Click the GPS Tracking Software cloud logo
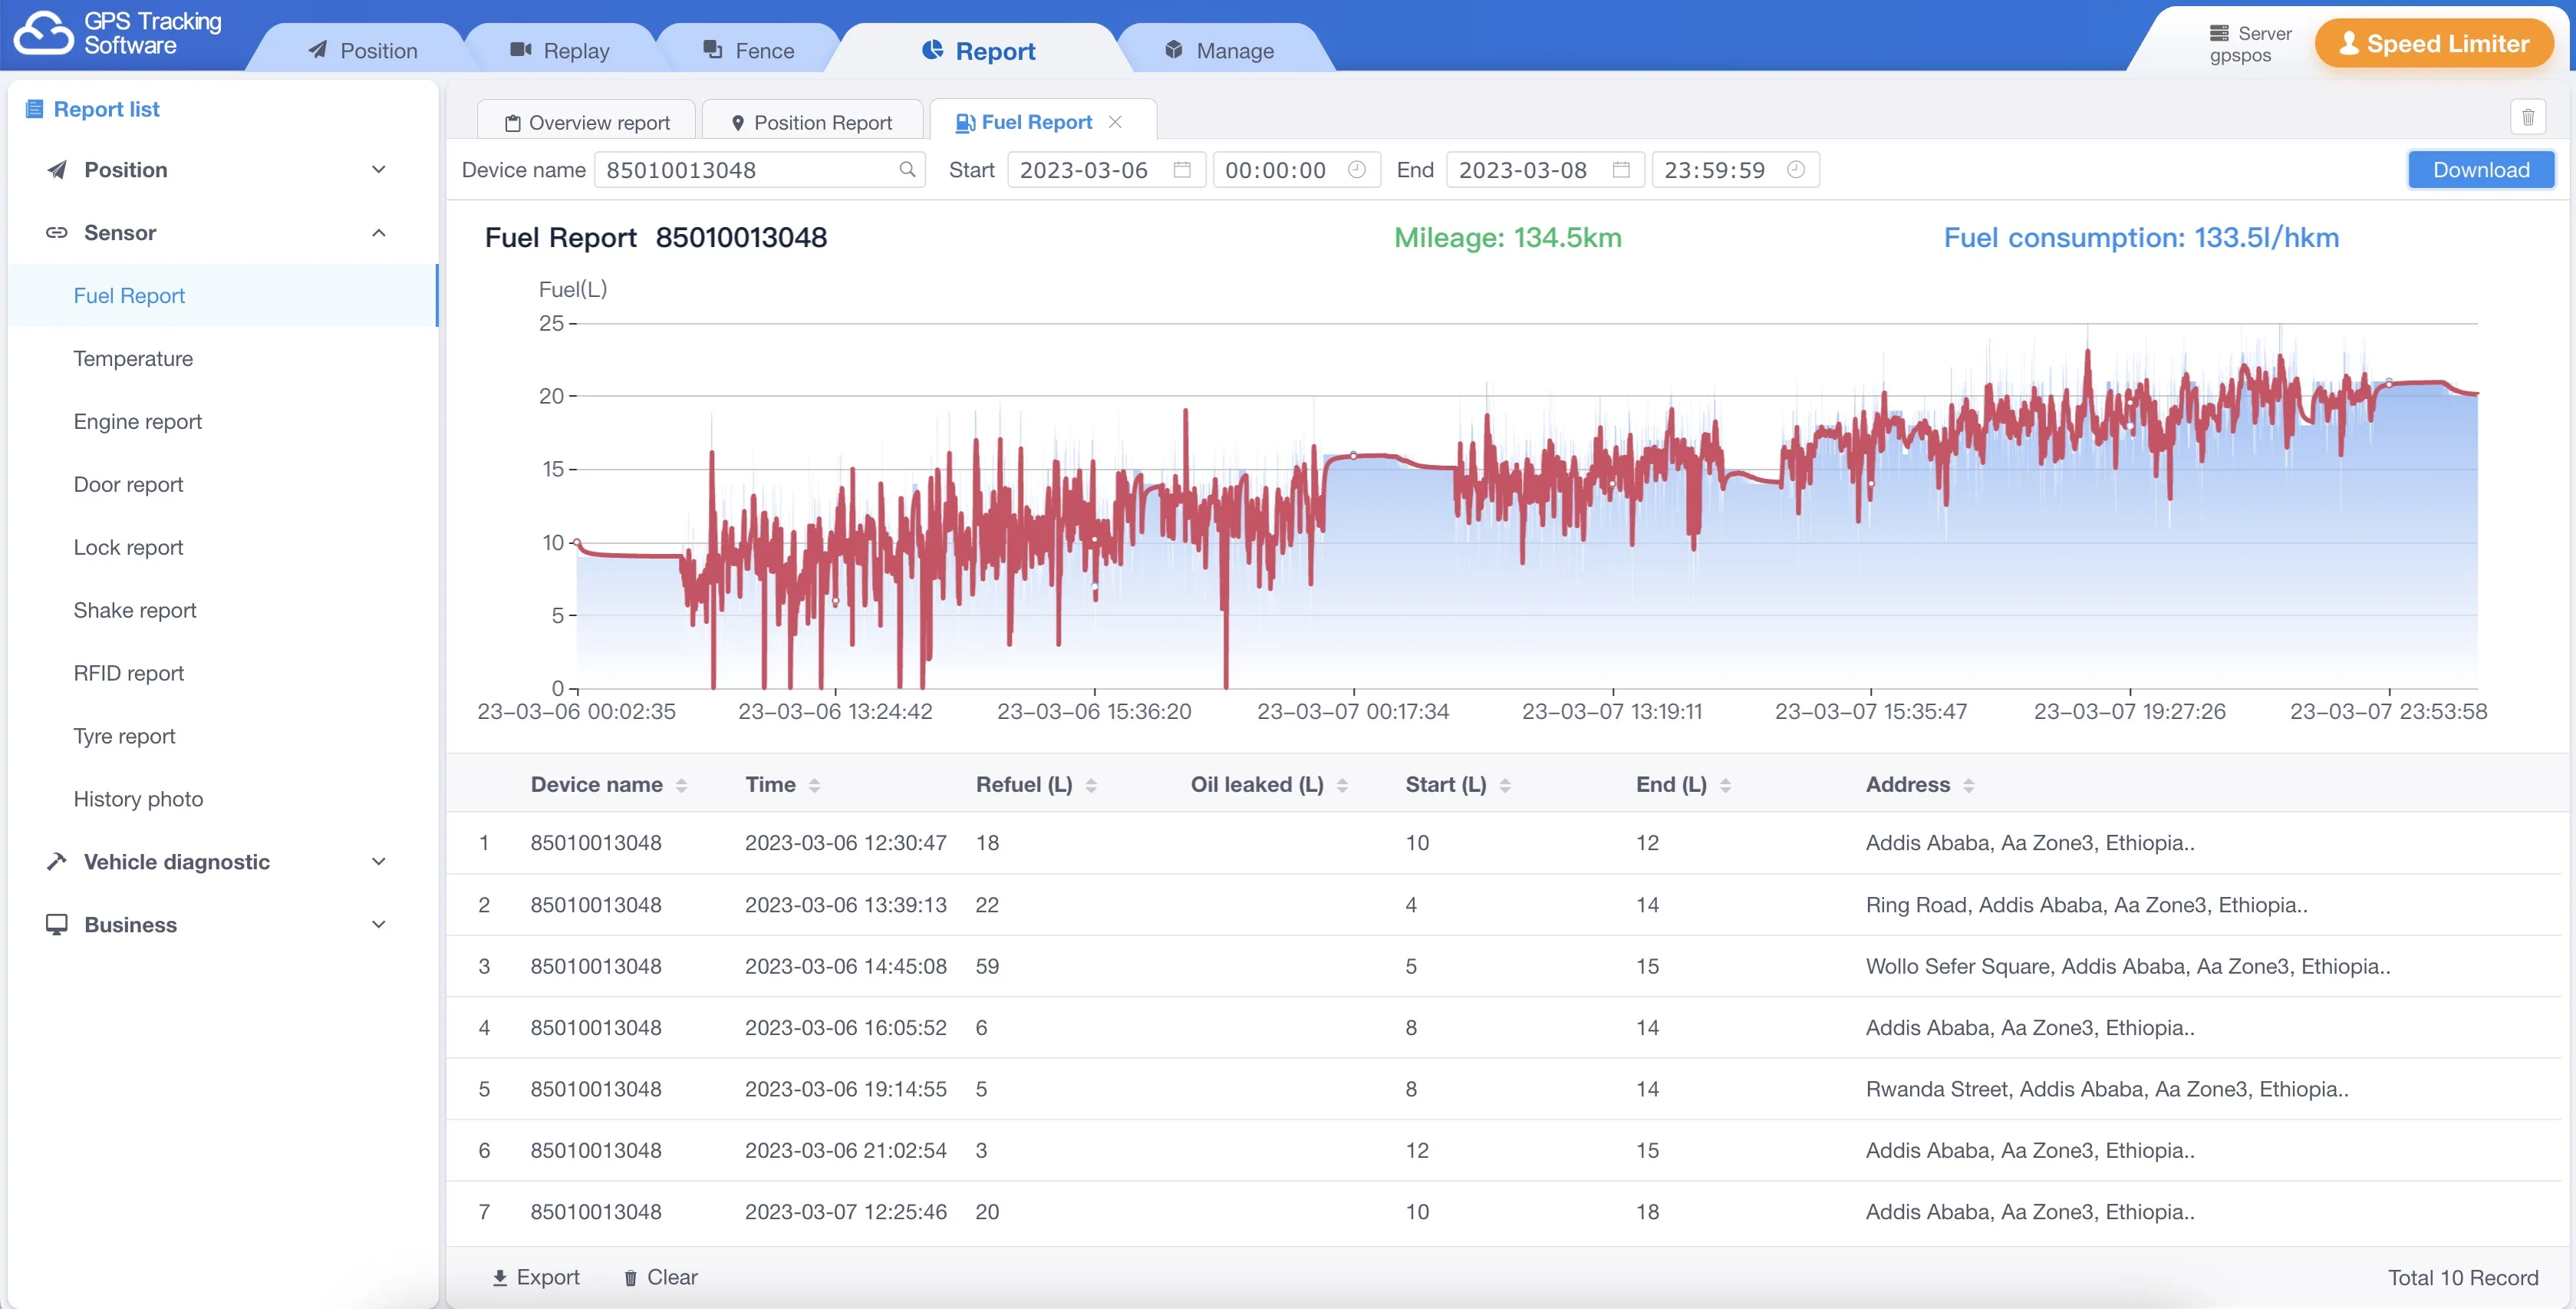 coord(43,33)
